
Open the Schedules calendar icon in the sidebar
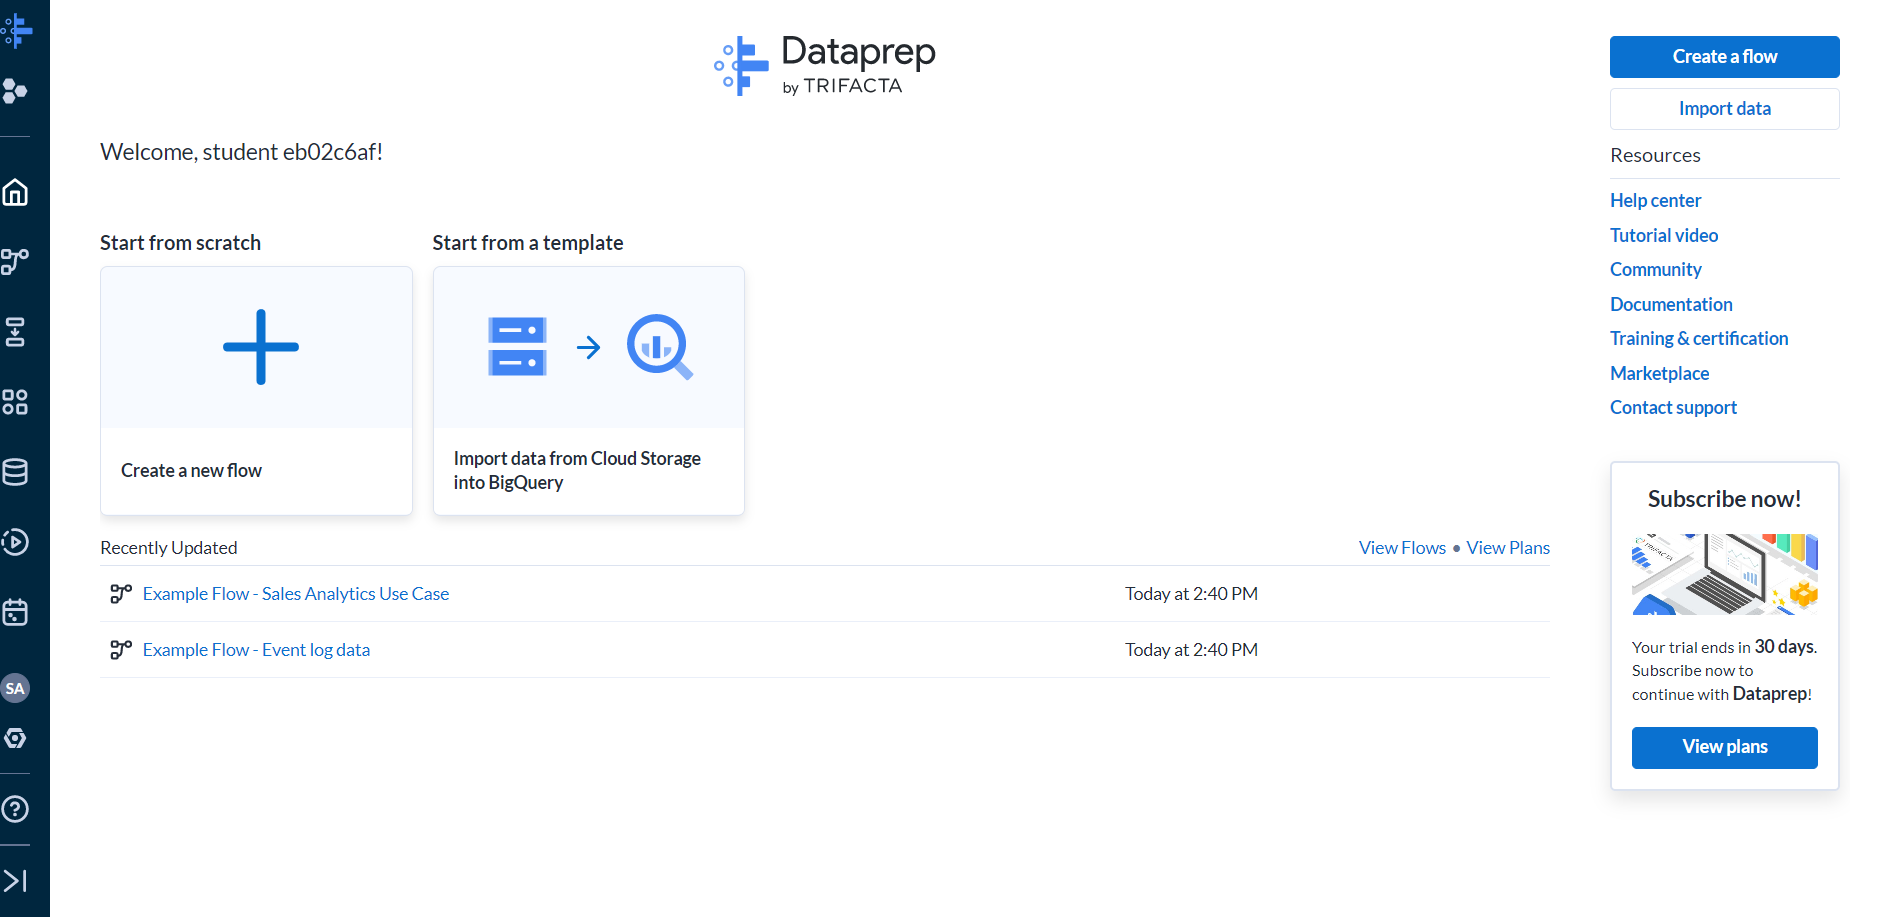[15, 612]
